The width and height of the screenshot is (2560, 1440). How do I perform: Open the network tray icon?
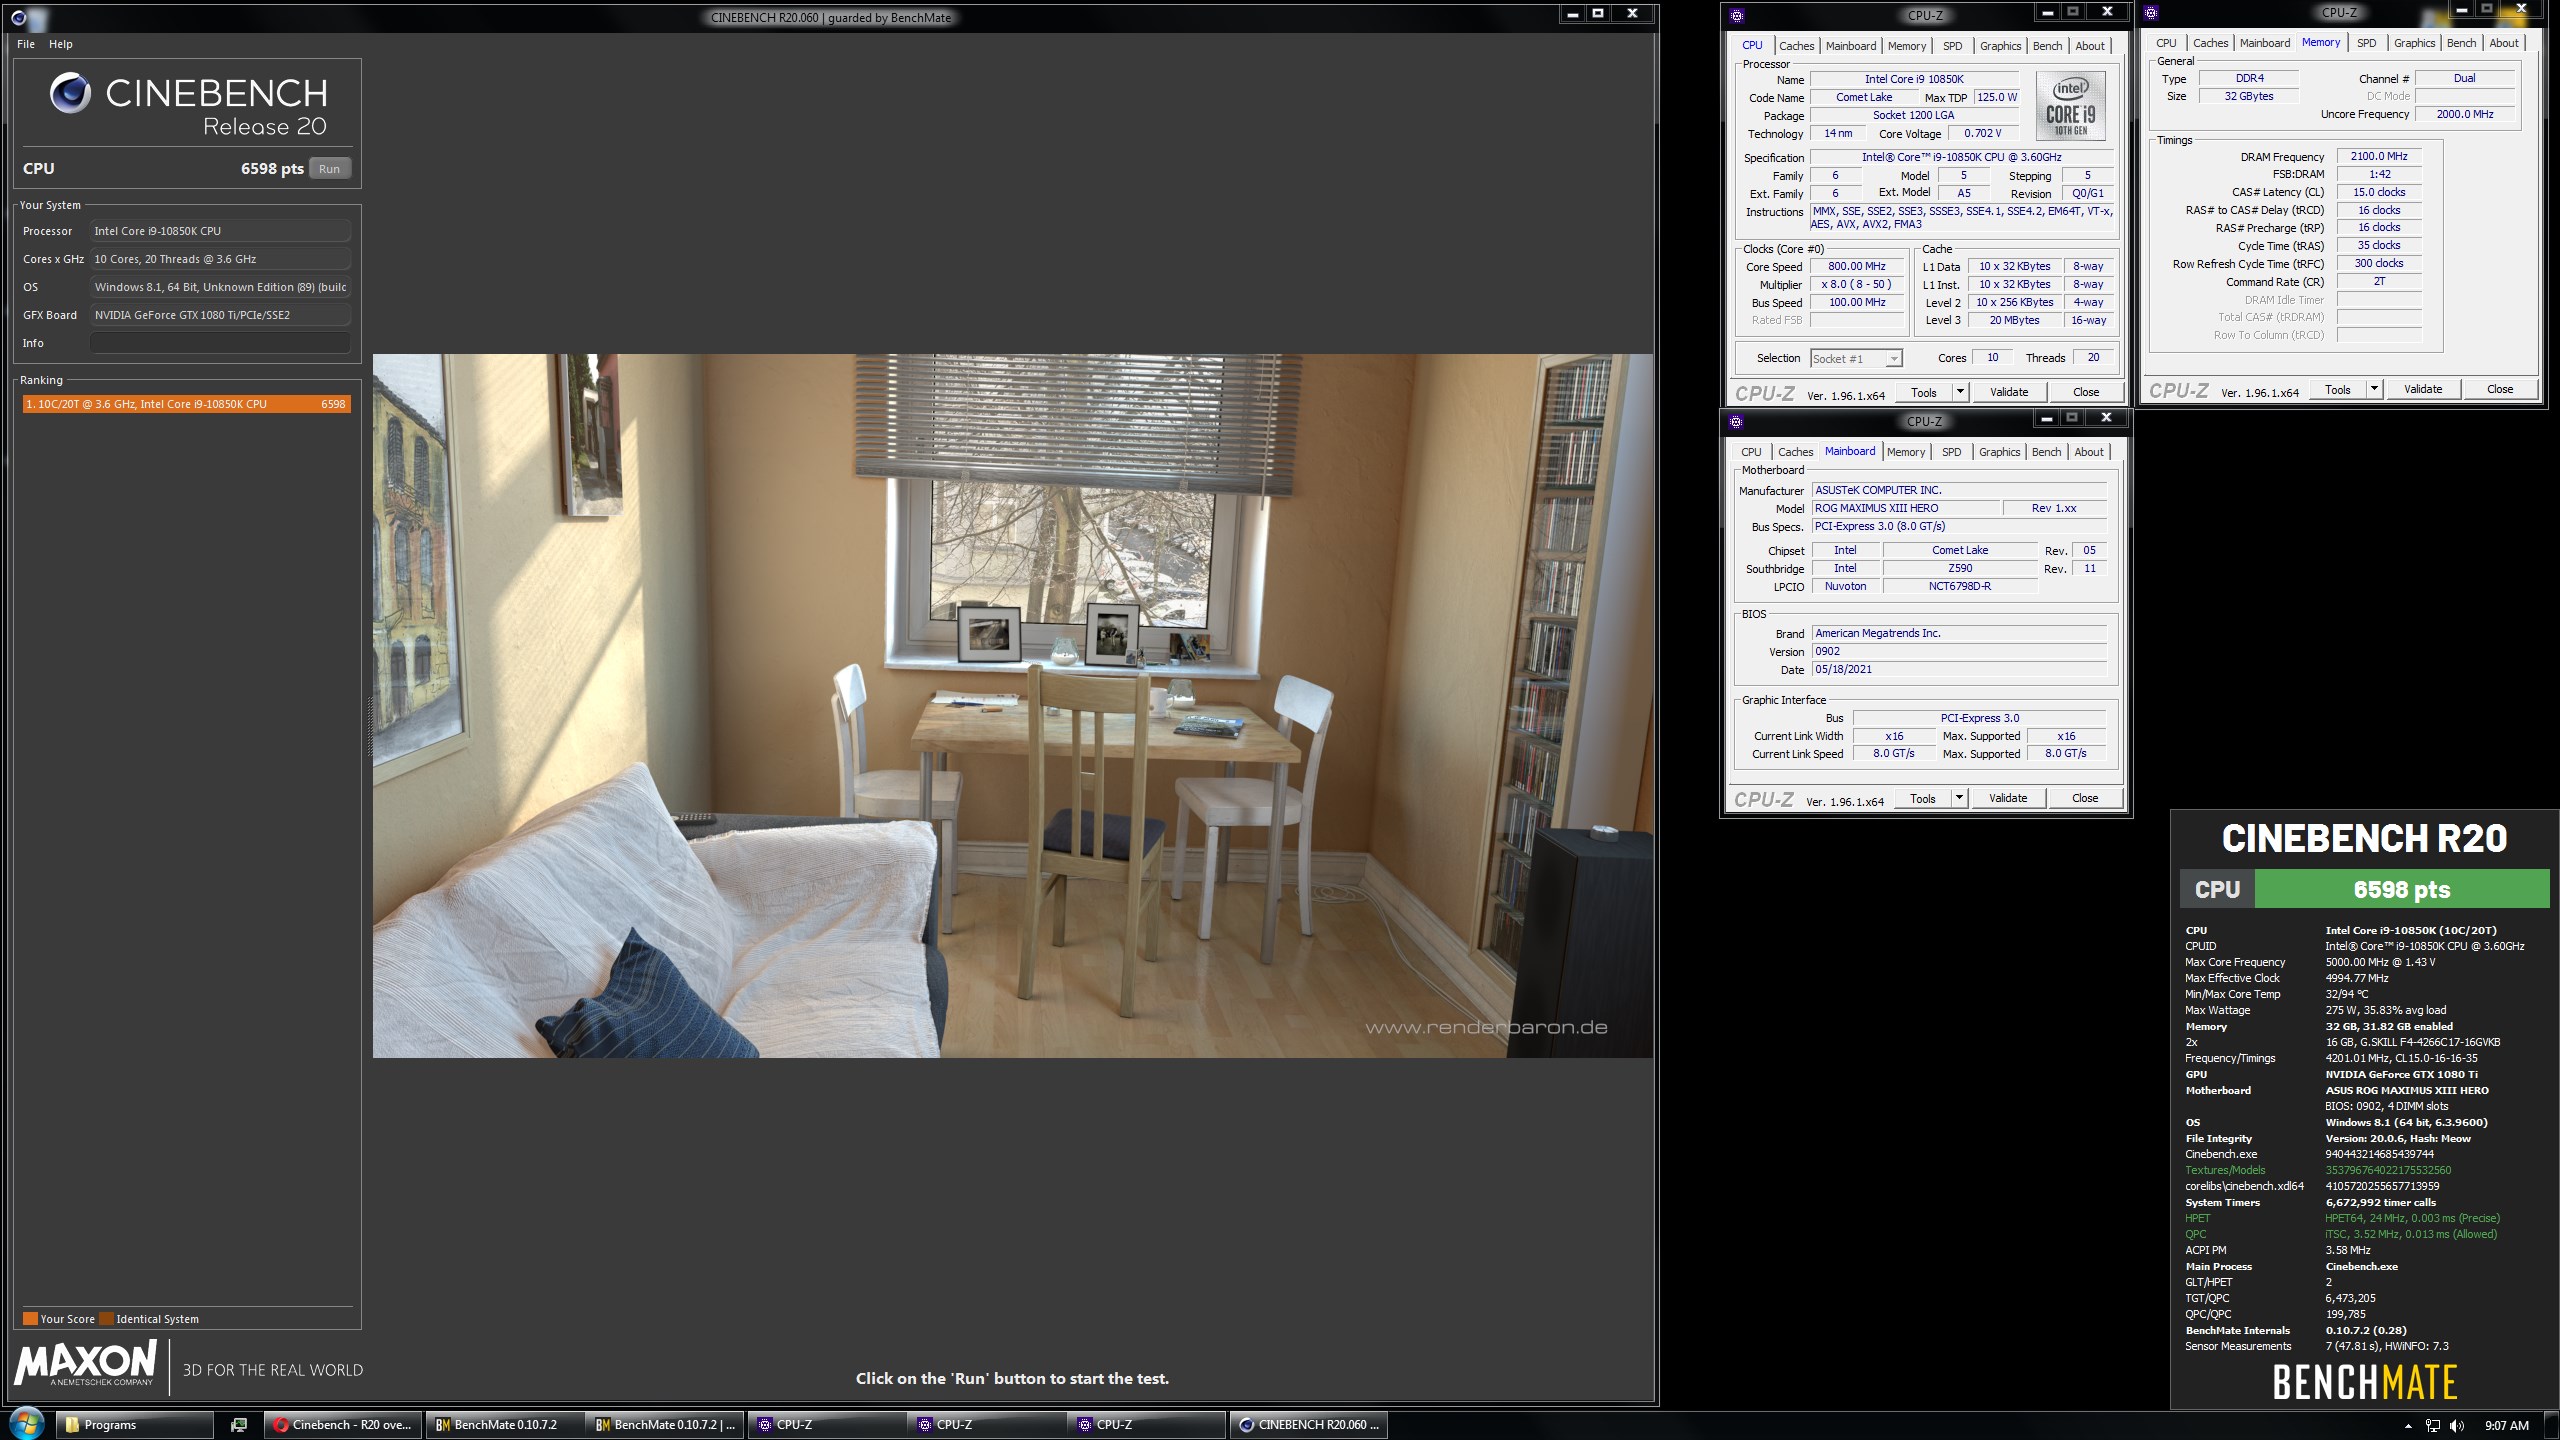coord(2432,1426)
